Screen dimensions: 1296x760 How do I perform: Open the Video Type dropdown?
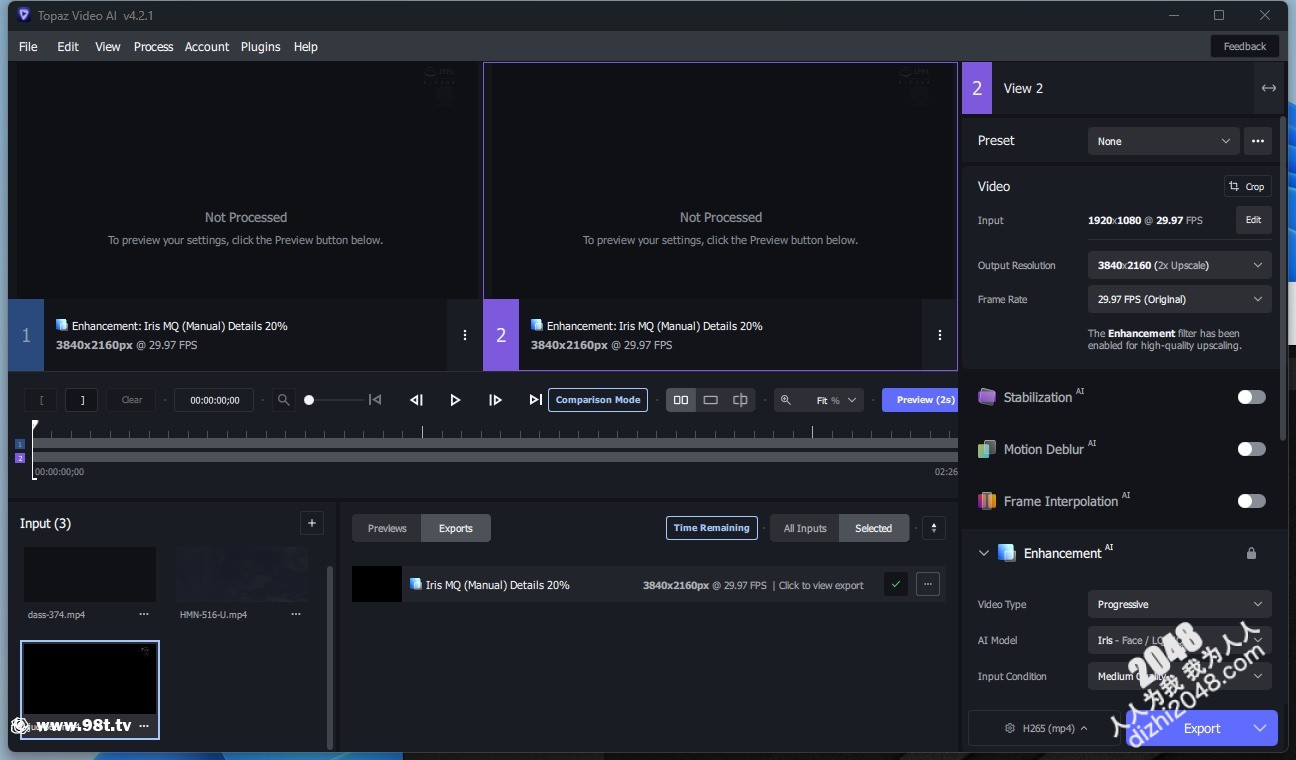[x=1180, y=604]
